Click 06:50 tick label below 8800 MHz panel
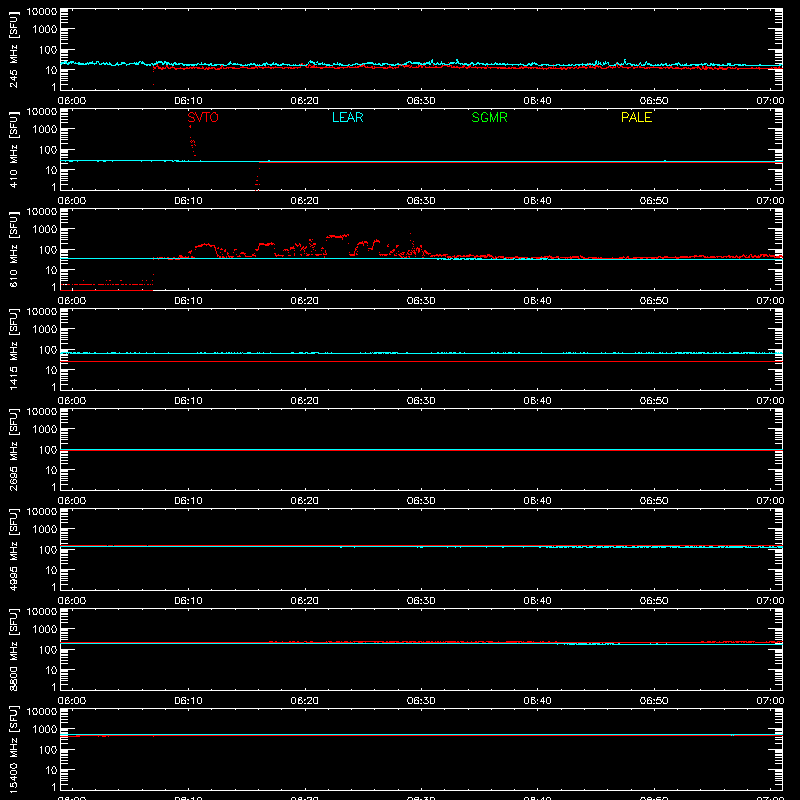This screenshot has height=800, width=800. click(654, 701)
